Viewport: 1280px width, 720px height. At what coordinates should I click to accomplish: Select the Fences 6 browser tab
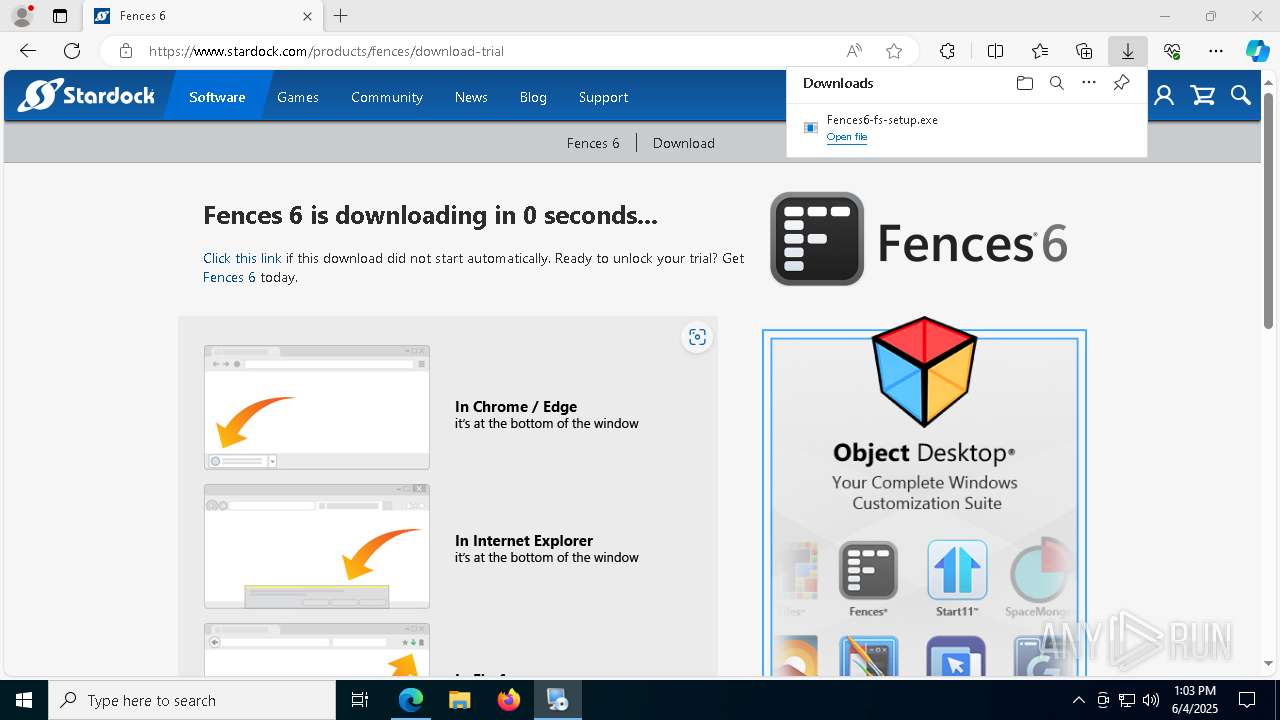click(200, 16)
